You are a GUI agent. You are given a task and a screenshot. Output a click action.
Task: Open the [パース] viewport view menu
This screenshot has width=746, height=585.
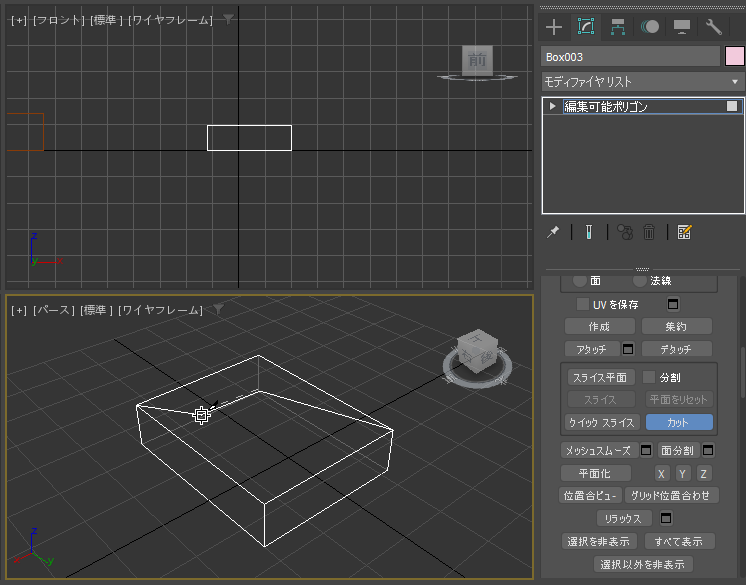pyautogui.click(x=54, y=310)
